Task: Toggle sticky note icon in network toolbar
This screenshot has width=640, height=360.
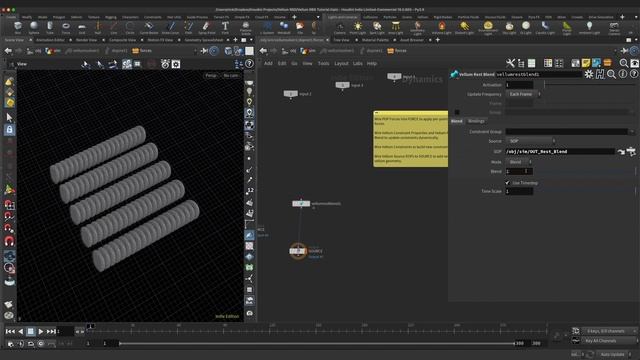Action: [x=586, y=63]
